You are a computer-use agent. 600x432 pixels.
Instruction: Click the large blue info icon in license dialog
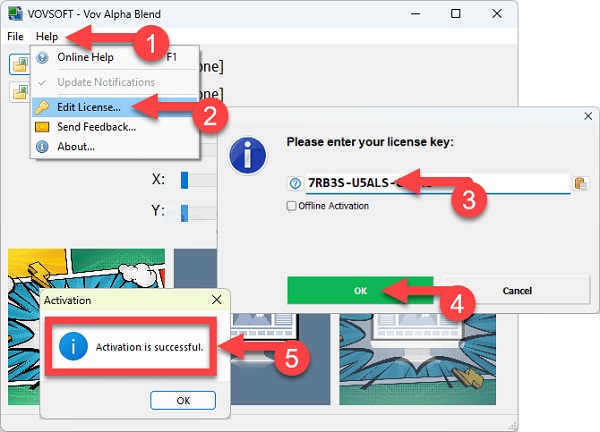[x=248, y=156]
